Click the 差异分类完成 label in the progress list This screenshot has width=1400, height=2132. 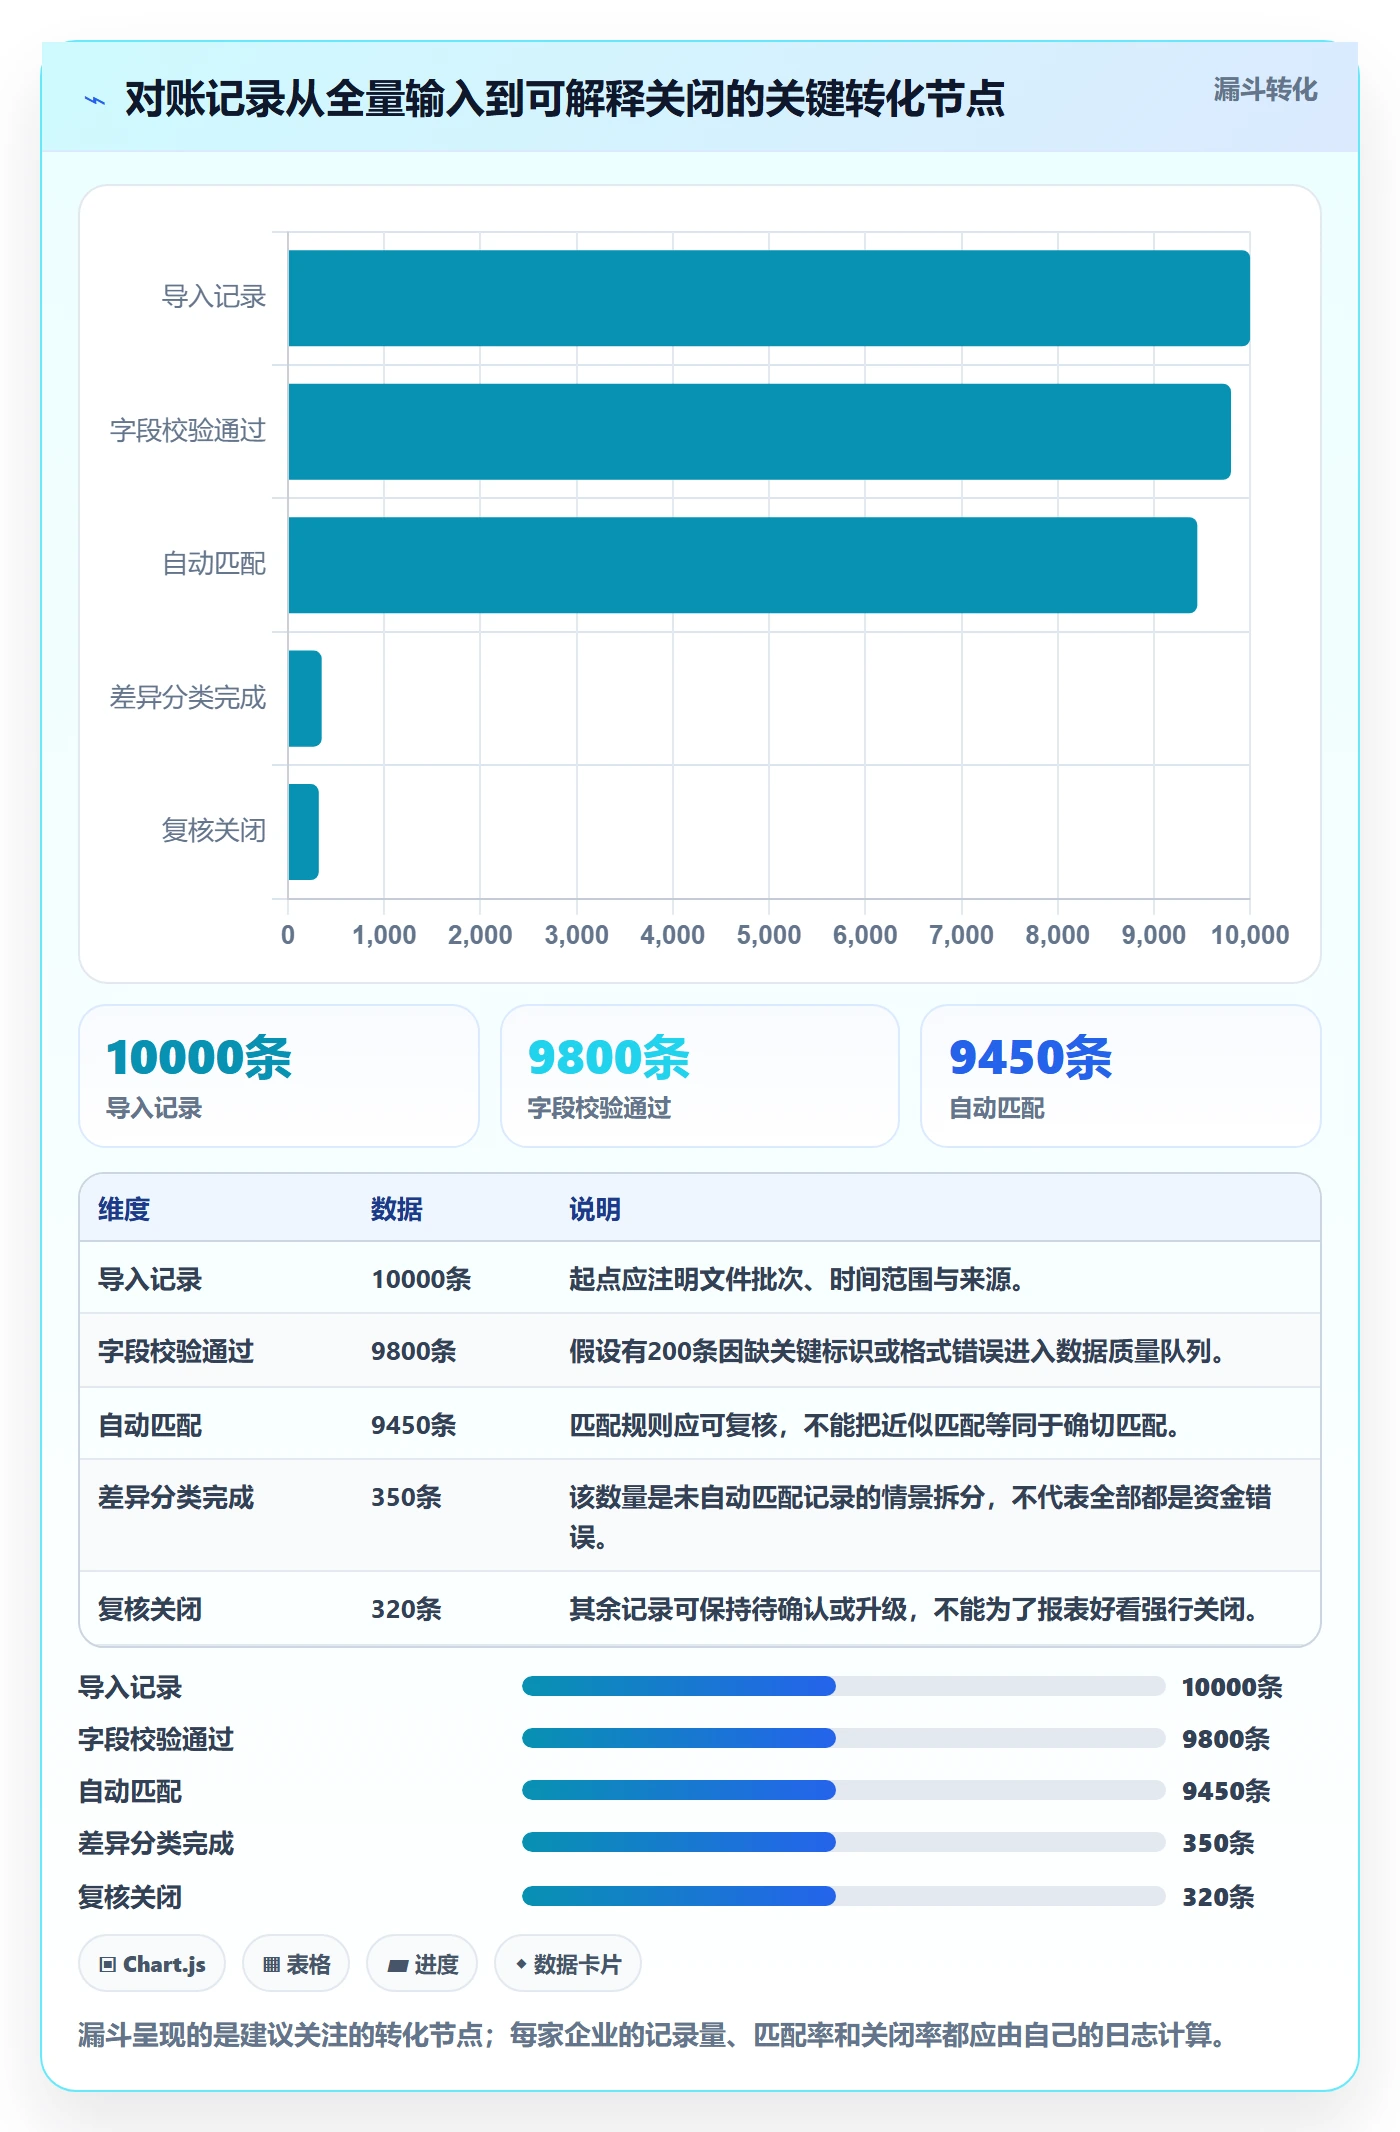157,1843
